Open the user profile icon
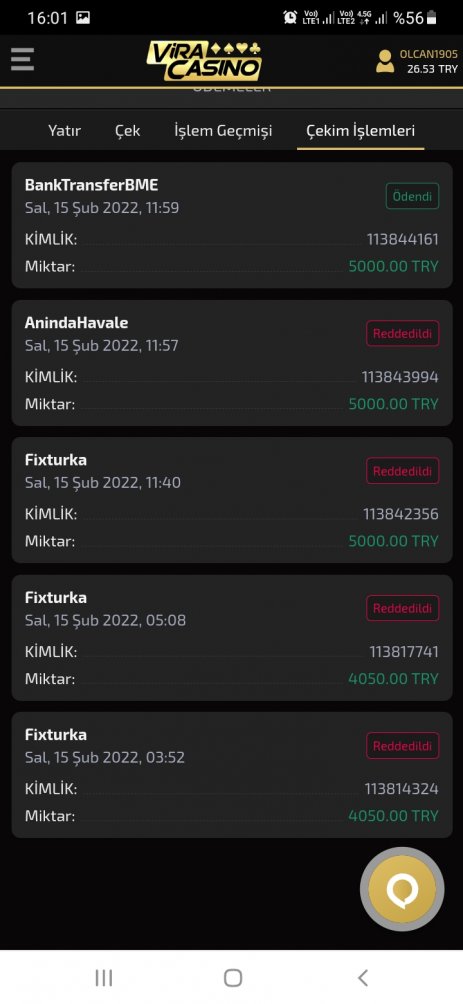This screenshot has width=463, height=1004. (x=385, y=61)
